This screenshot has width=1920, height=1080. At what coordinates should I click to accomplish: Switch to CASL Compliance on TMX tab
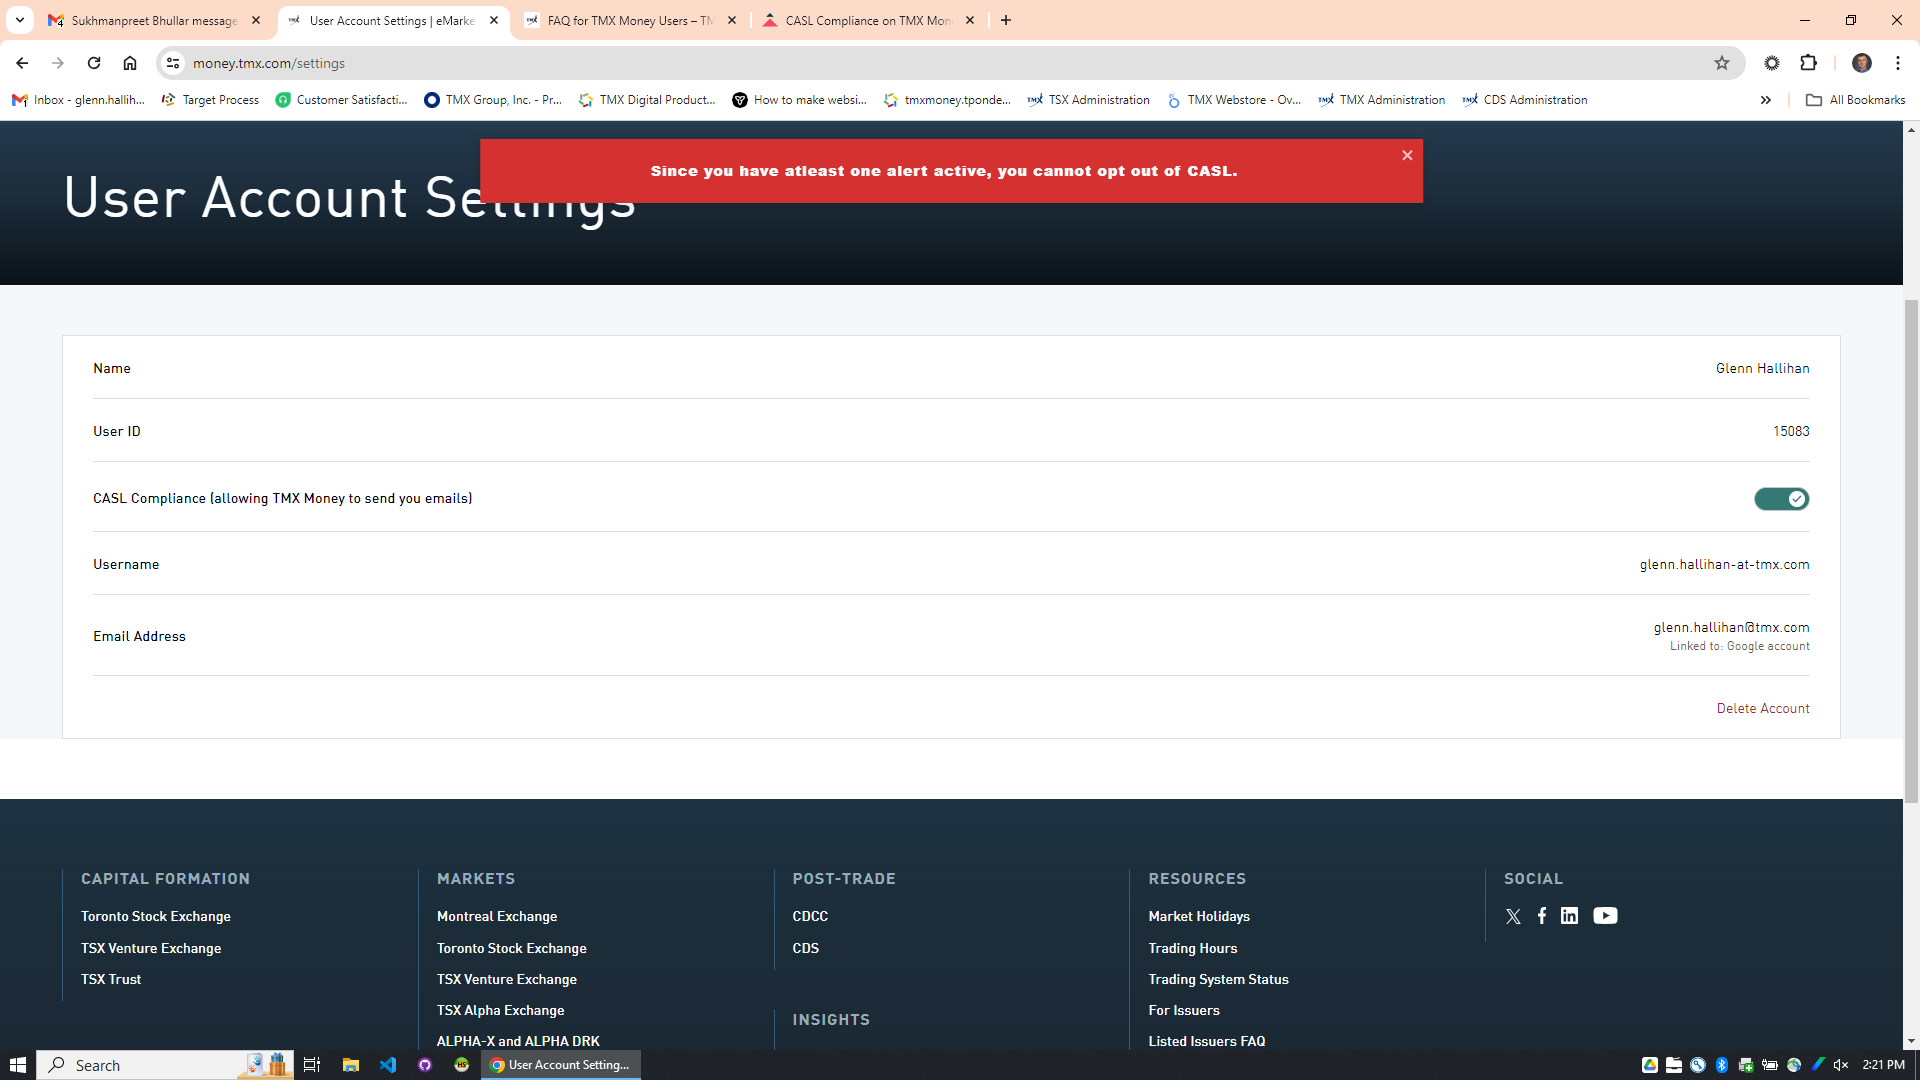point(867,20)
